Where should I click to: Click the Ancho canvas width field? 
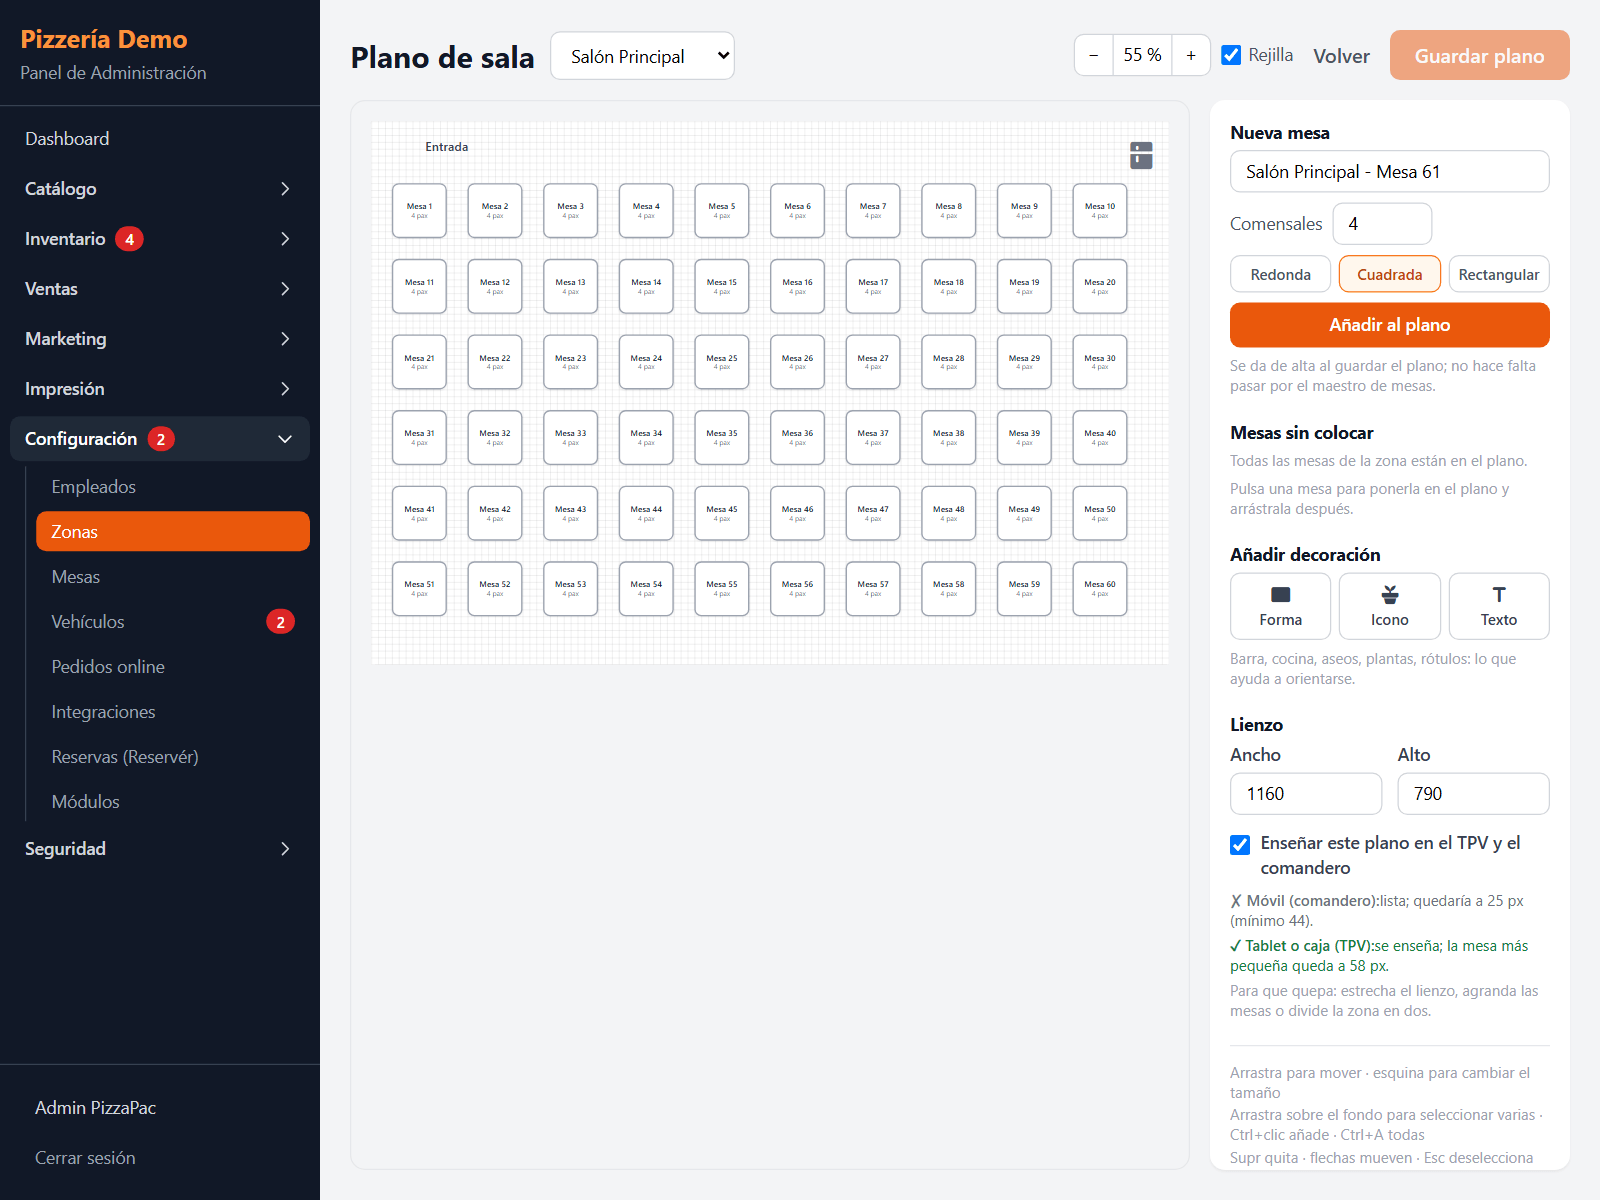[x=1306, y=794]
